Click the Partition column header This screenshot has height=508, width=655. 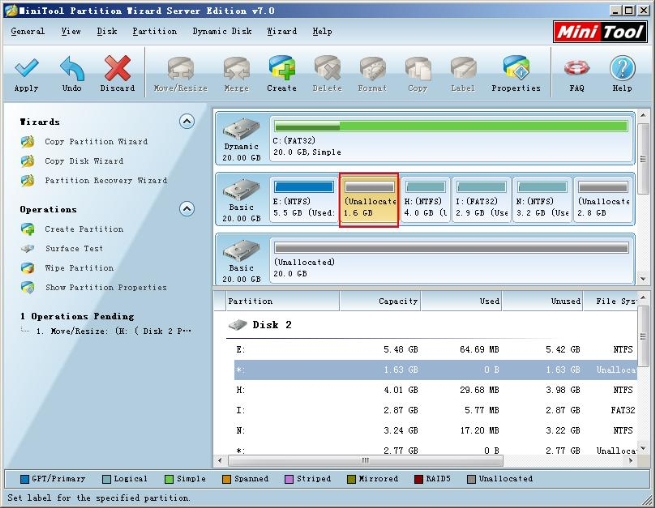(282, 301)
